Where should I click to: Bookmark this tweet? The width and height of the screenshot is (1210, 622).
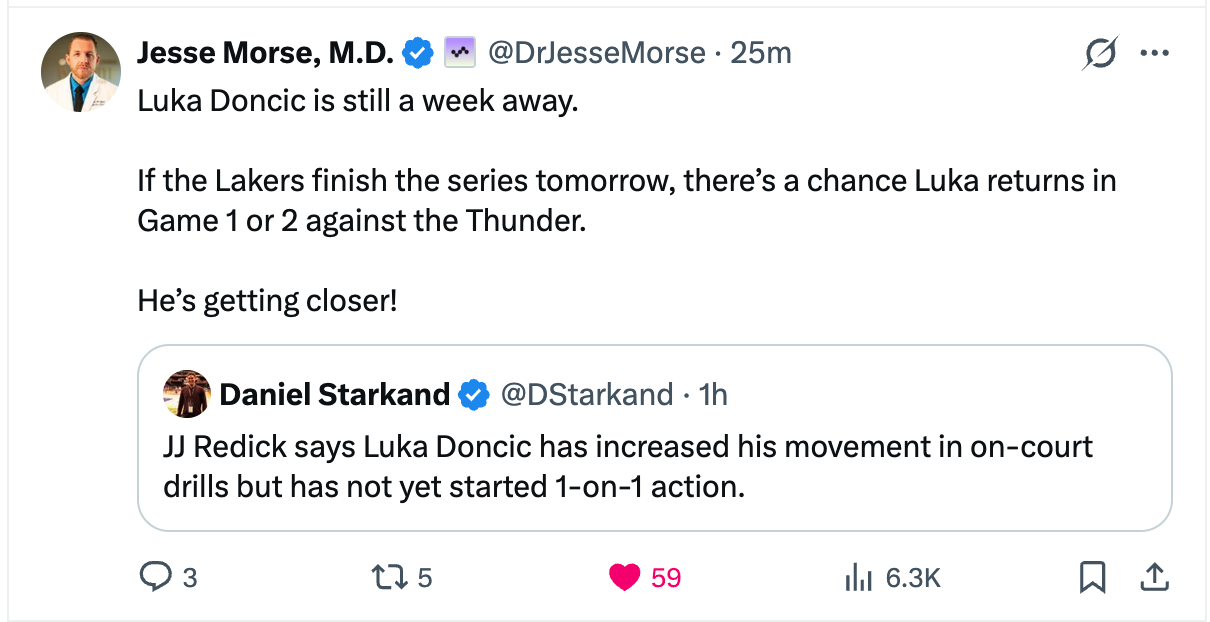coord(1092,577)
